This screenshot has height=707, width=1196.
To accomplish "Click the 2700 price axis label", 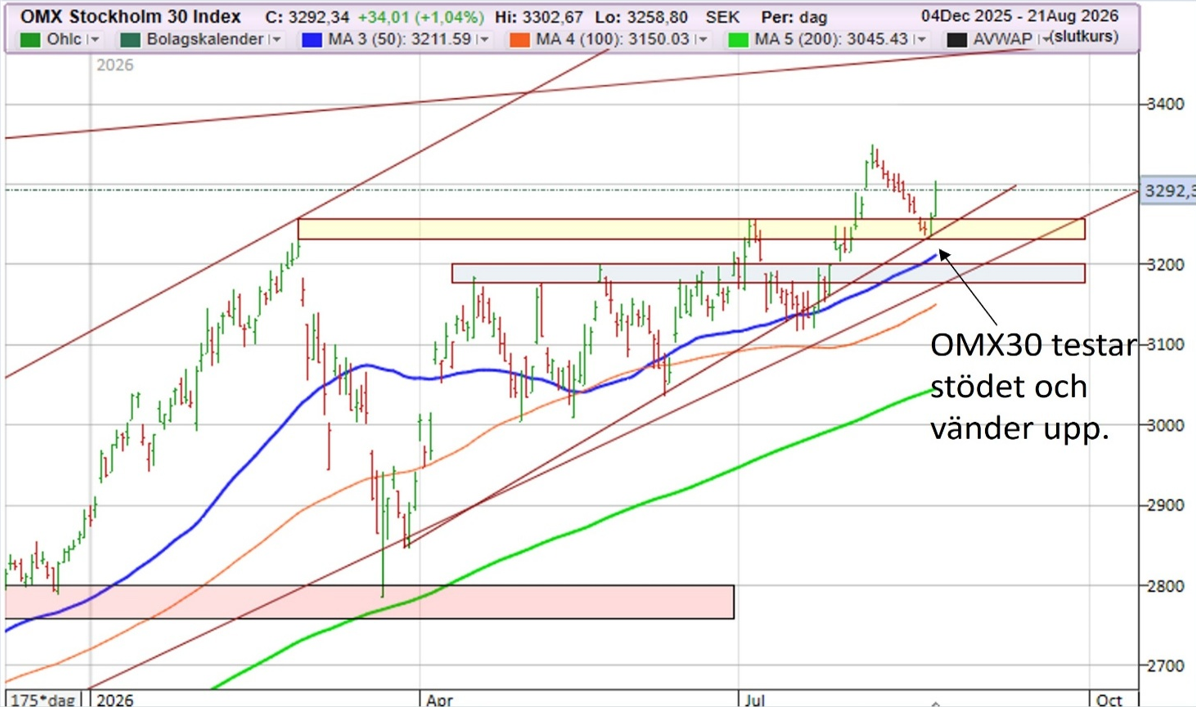I will pos(1166,666).
